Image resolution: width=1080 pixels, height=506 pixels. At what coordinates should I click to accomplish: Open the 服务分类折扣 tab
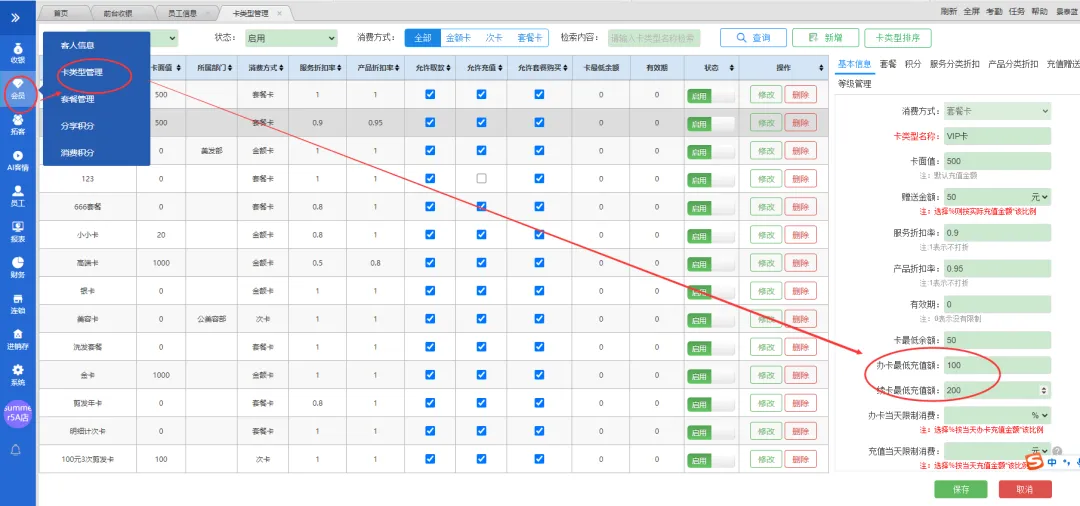tap(954, 63)
